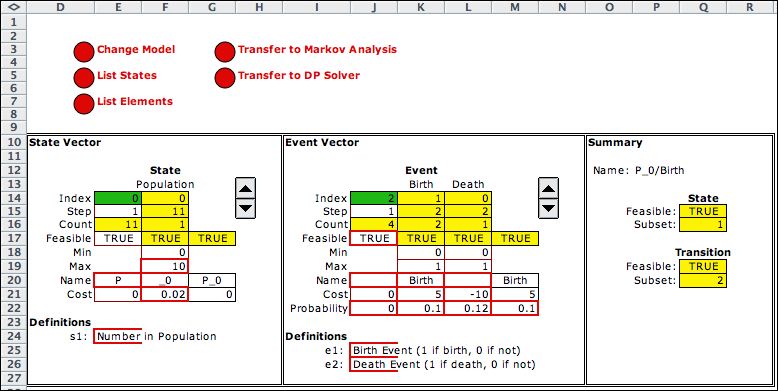Click Summary Transition Feasible TRUE cell
Image resolution: width=778 pixels, height=391 pixels.
click(x=703, y=266)
